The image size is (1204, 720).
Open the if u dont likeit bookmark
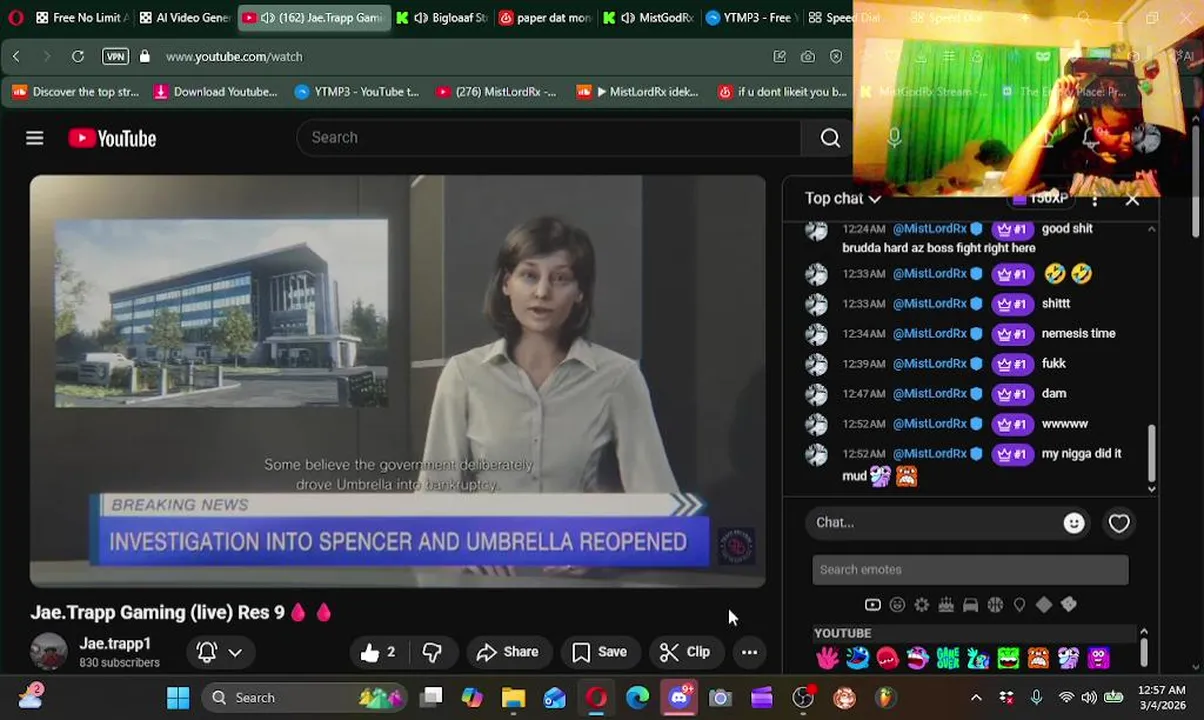(x=783, y=92)
